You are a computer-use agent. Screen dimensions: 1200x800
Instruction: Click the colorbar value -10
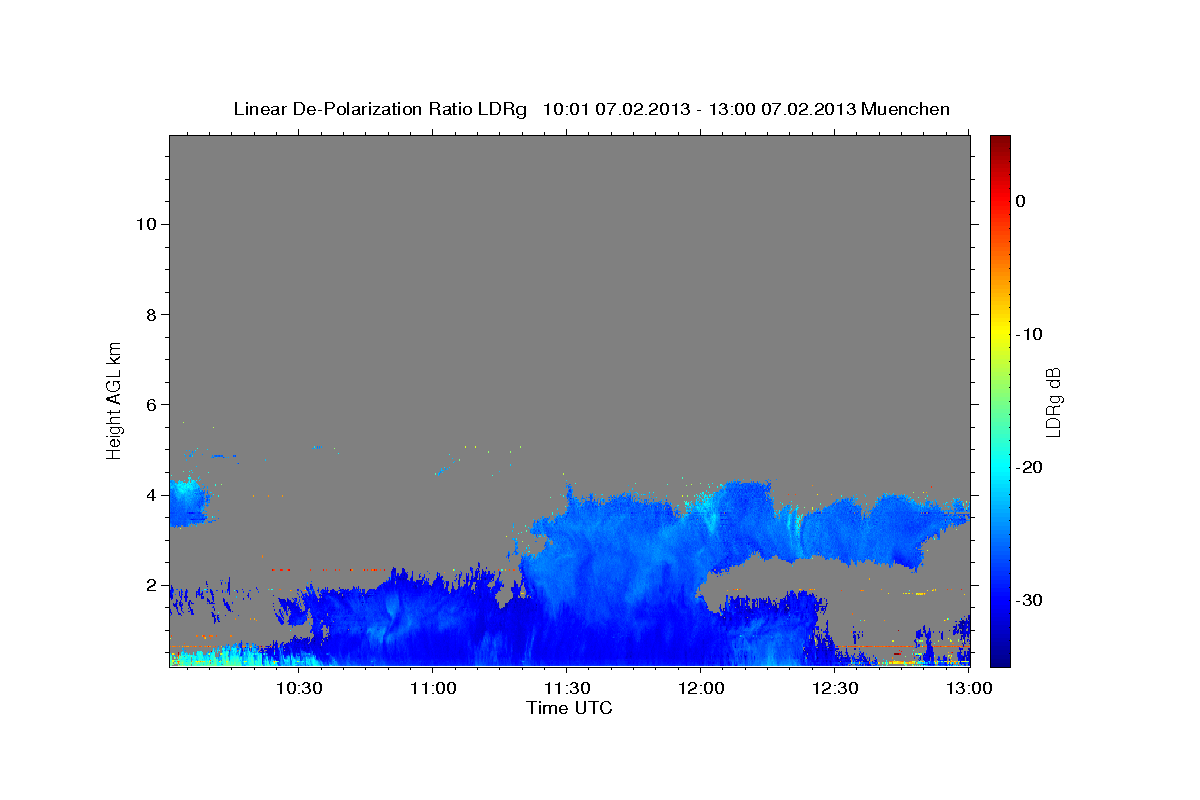tap(1030, 334)
